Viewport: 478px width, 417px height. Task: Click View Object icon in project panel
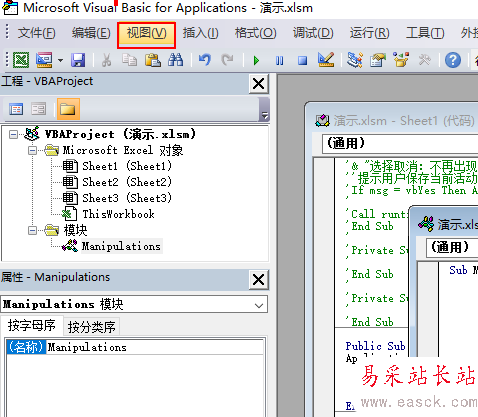(39, 109)
